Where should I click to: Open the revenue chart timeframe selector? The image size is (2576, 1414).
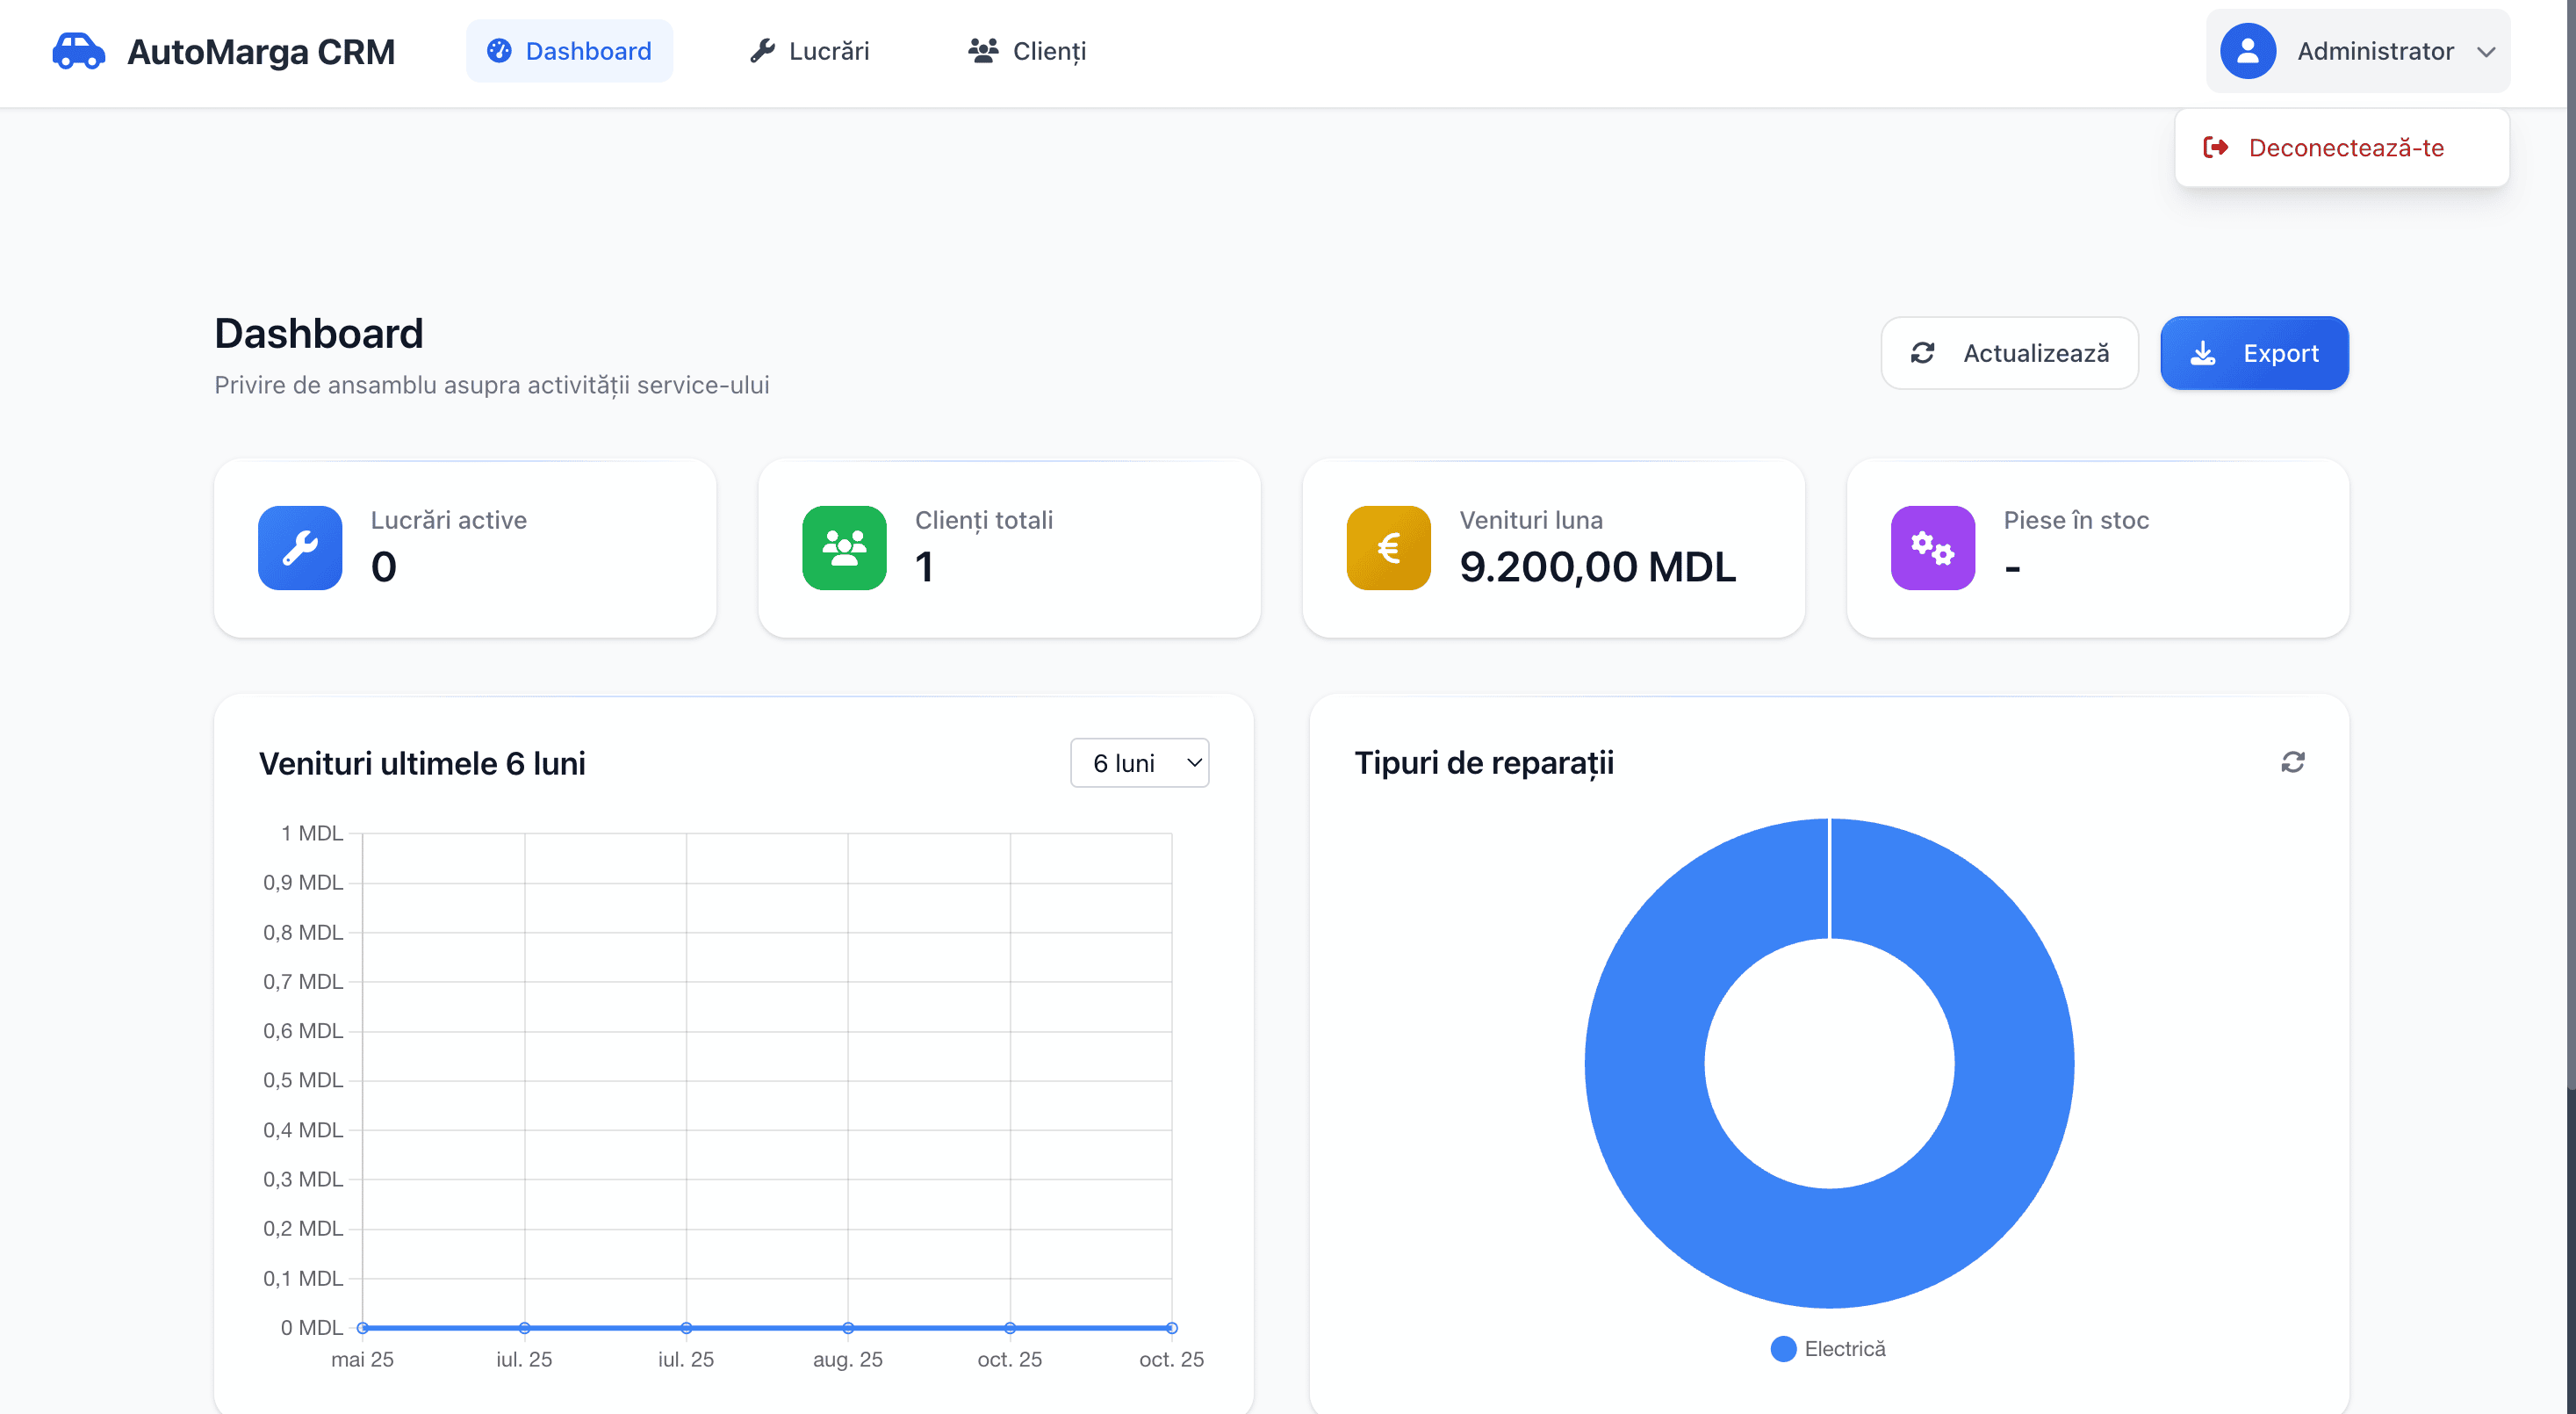[x=1139, y=762]
